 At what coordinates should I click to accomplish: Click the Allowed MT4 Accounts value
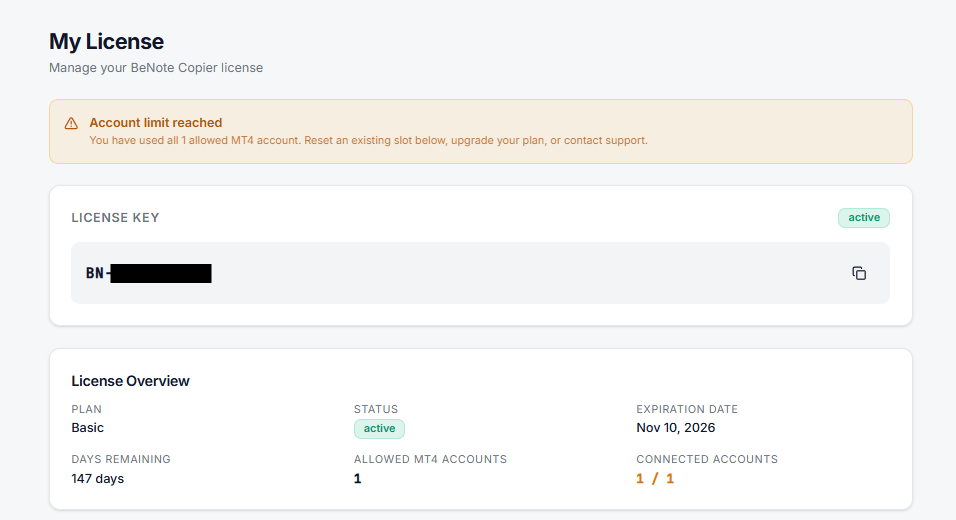(357, 479)
